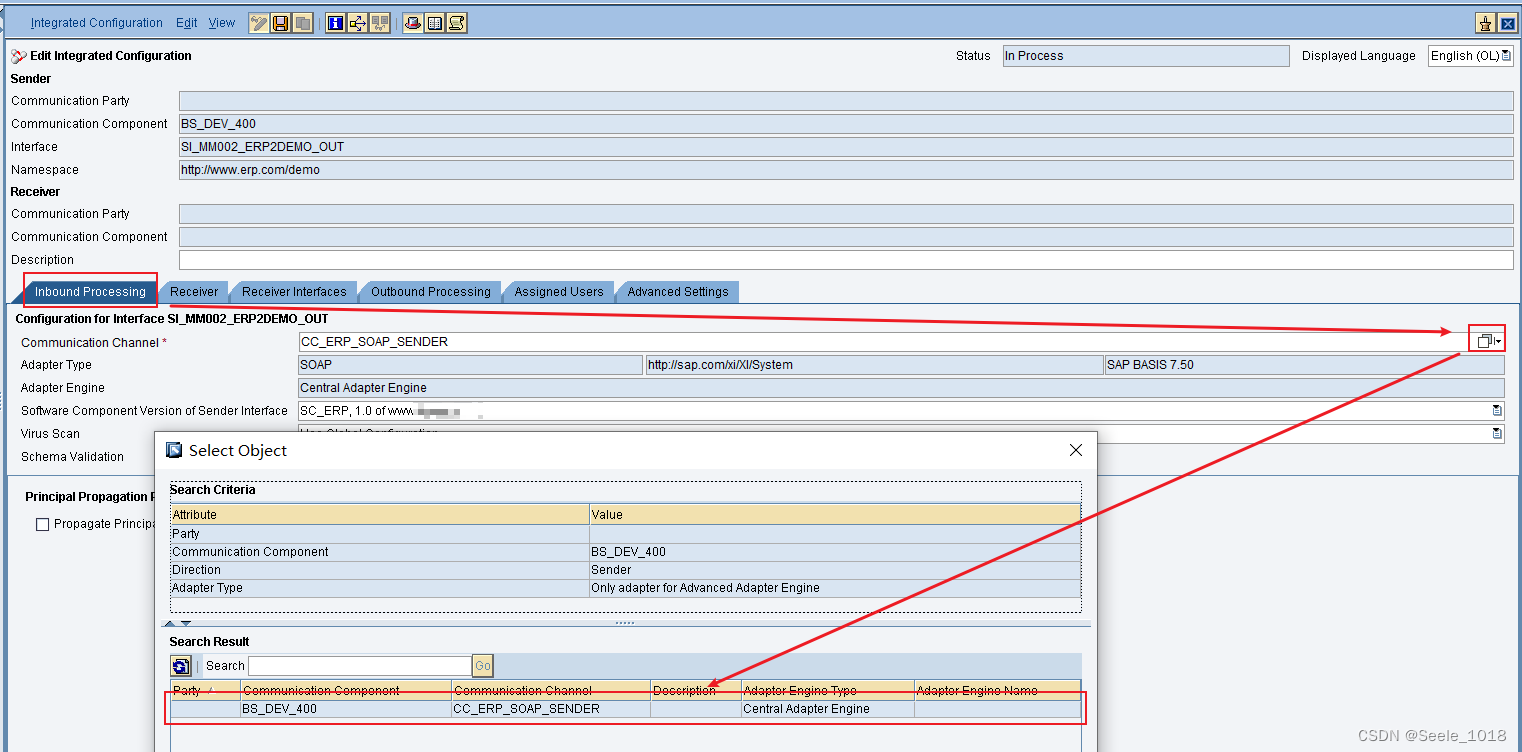The image size is (1522, 752).
Task: Click the table view toolbar icon
Action: 435,23
